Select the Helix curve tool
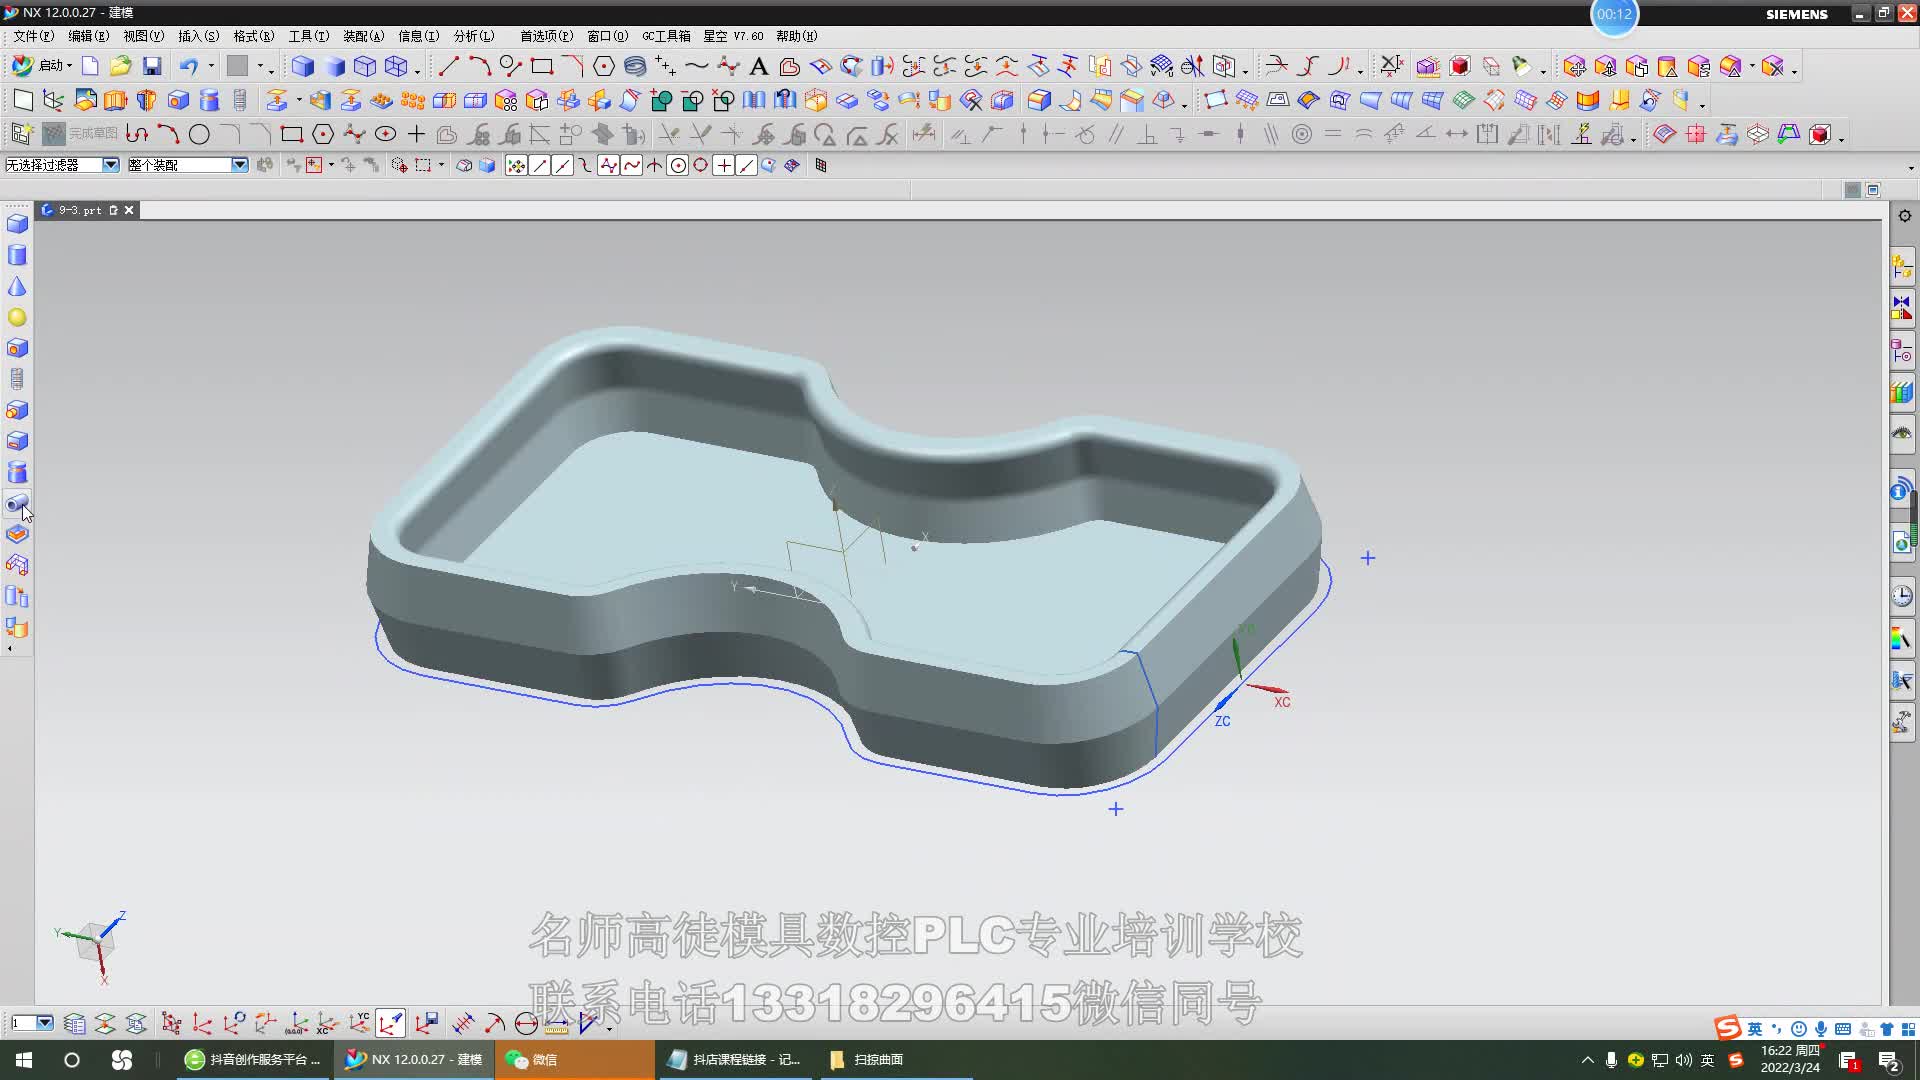 pyautogui.click(x=635, y=66)
